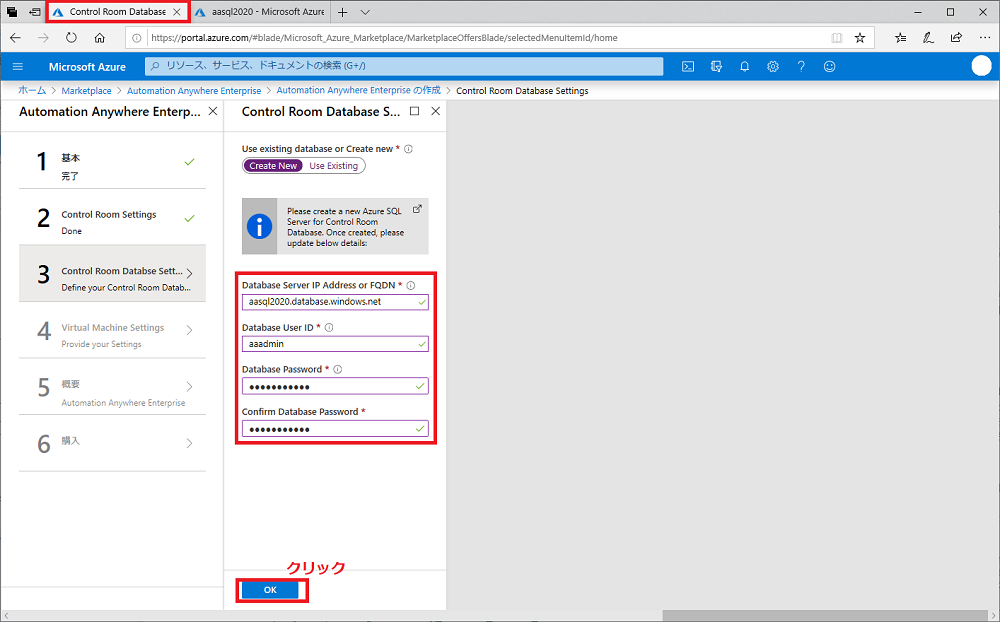Screen dimensions: 1000x622
Task: Select the Use Existing option
Action: 334,166
